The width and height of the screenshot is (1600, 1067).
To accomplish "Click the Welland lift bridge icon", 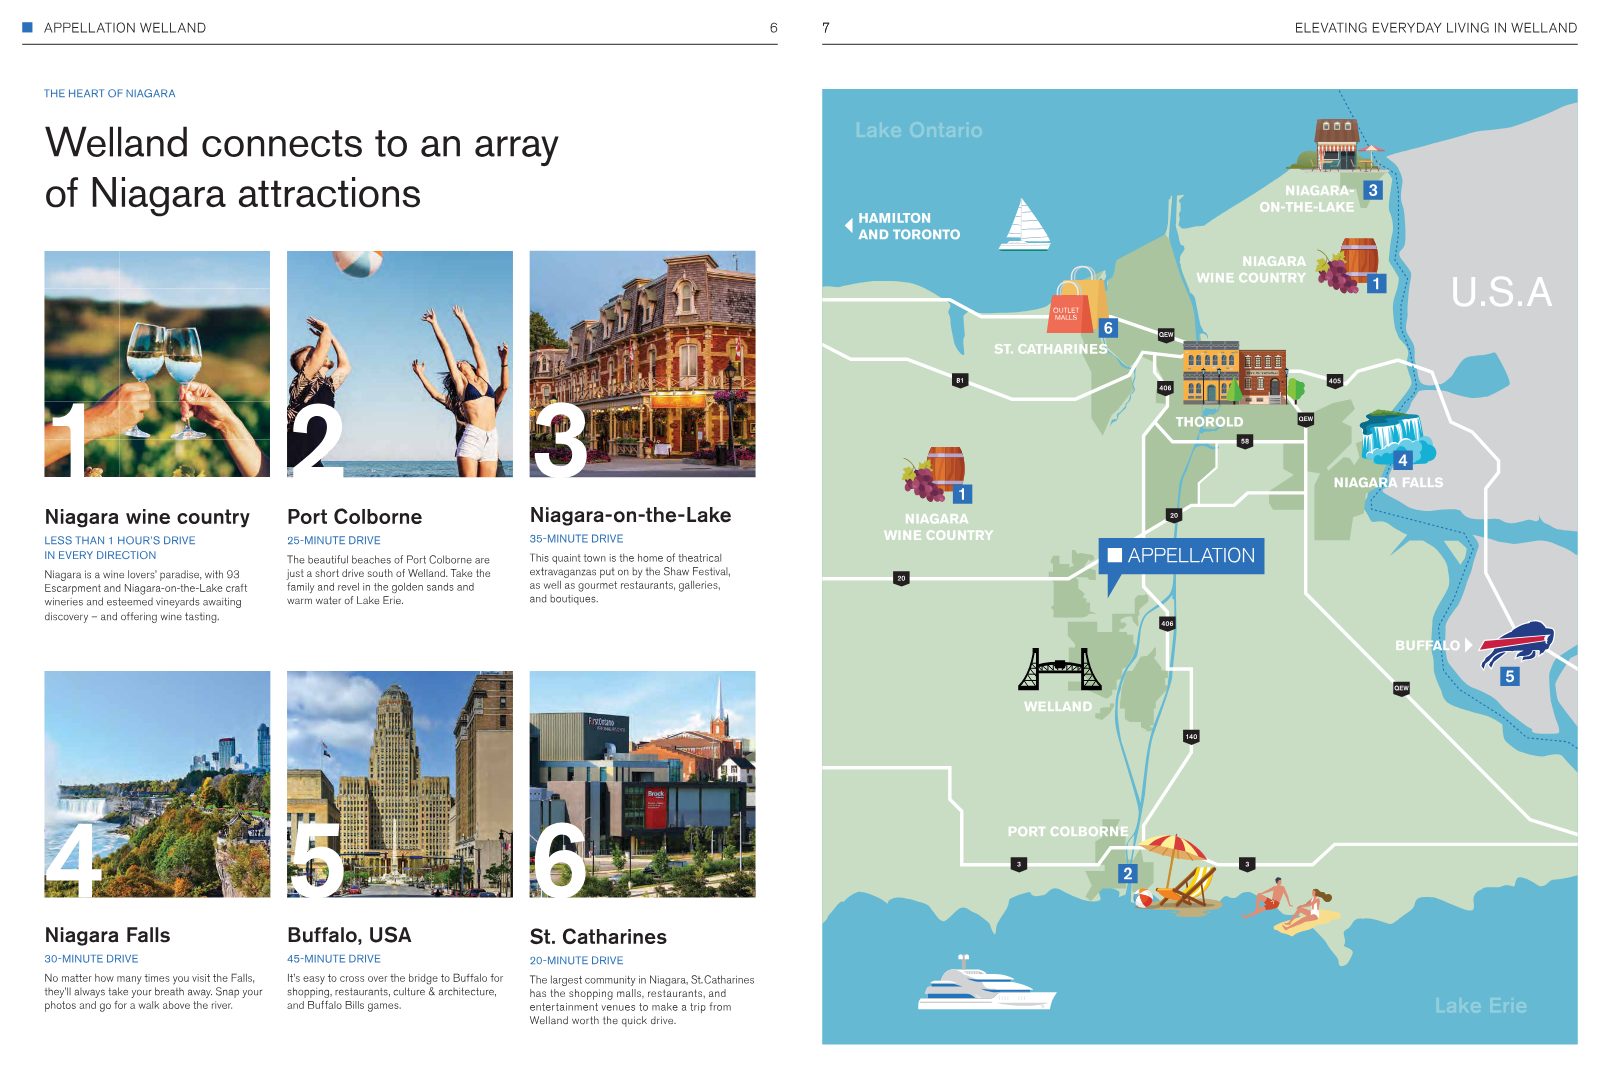I will (1060, 669).
